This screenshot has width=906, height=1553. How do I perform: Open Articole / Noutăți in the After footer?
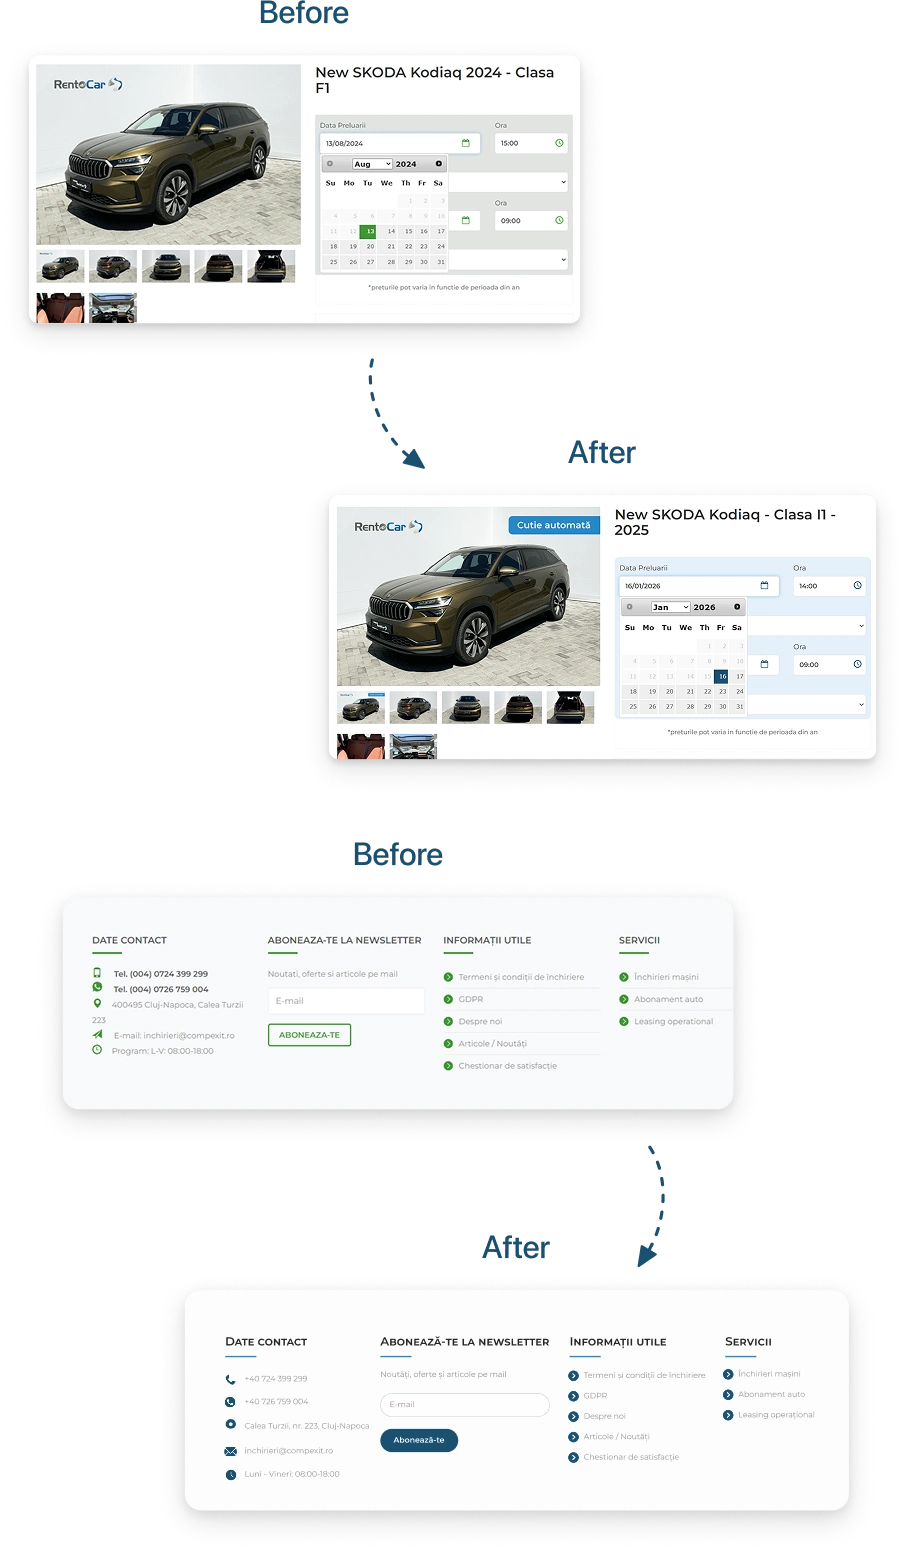[x=617, y=1437]
